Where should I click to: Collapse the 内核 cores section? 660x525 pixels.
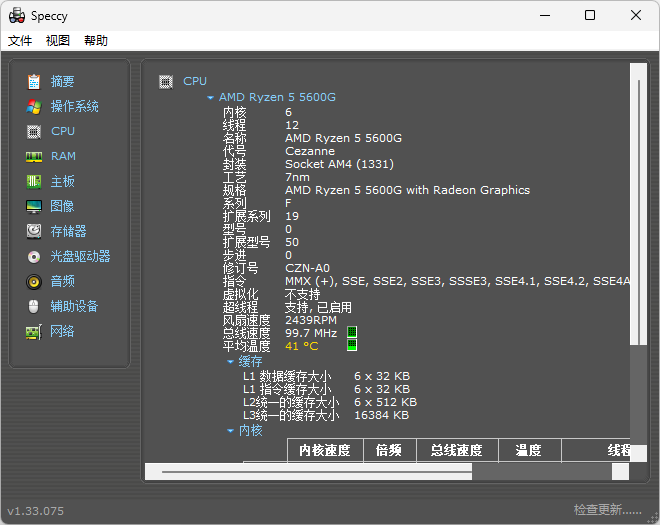coord(230,431)
